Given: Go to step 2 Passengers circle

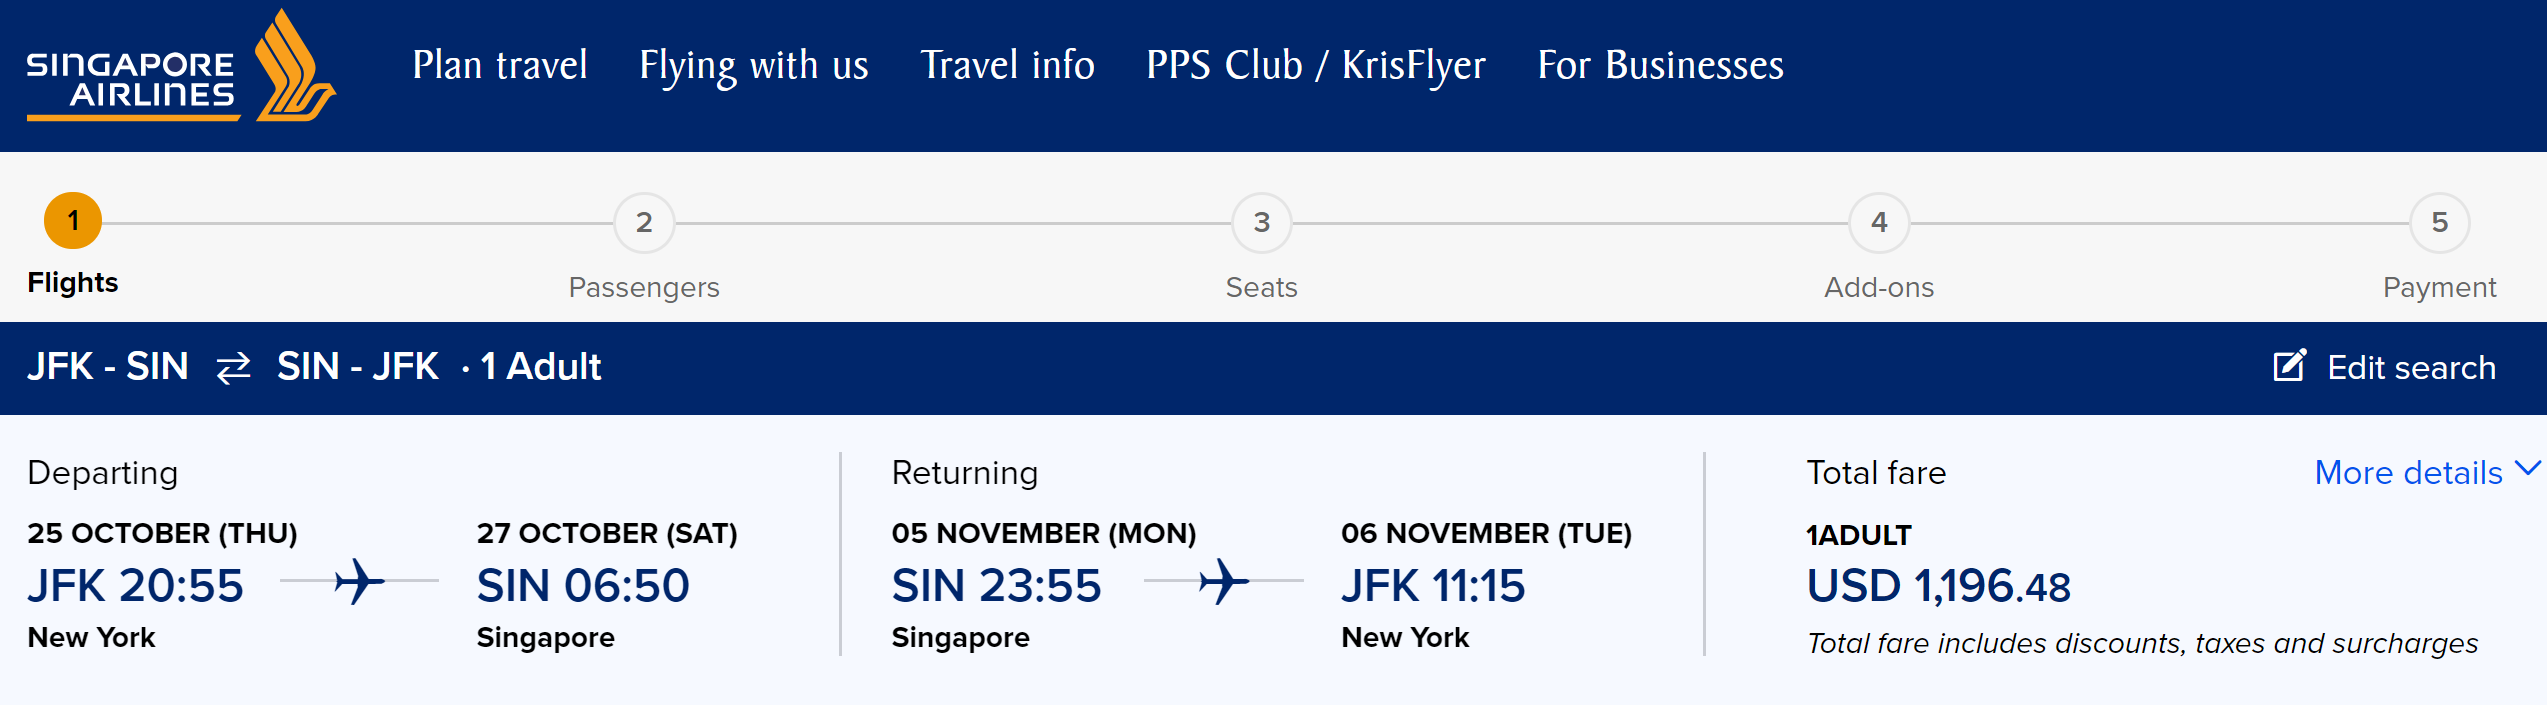Looking at the screenshot, I should coord(644,222).
